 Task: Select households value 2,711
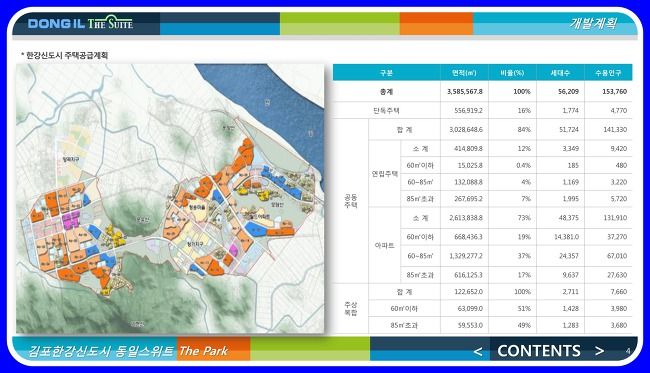(570, 292)
